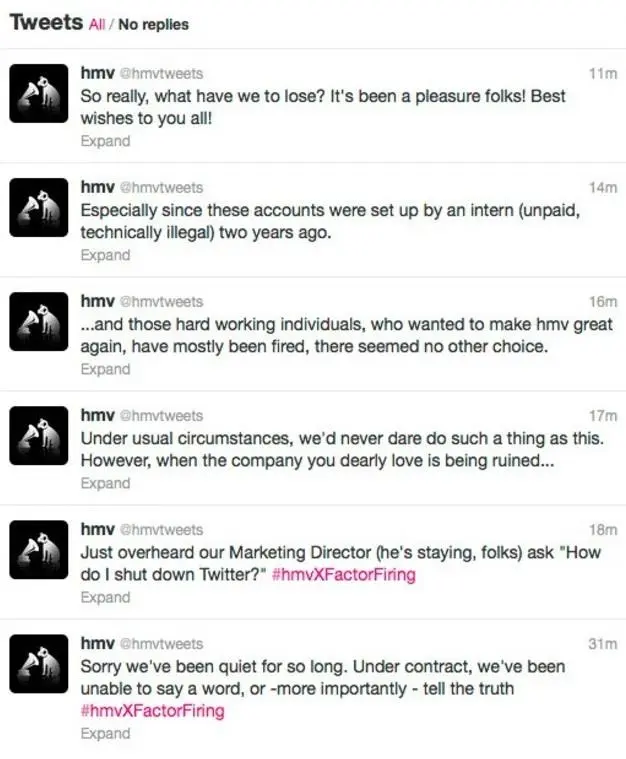Expand the Marketing Director tweet
This screenshot has width=626, height=759.
[105, 597]
